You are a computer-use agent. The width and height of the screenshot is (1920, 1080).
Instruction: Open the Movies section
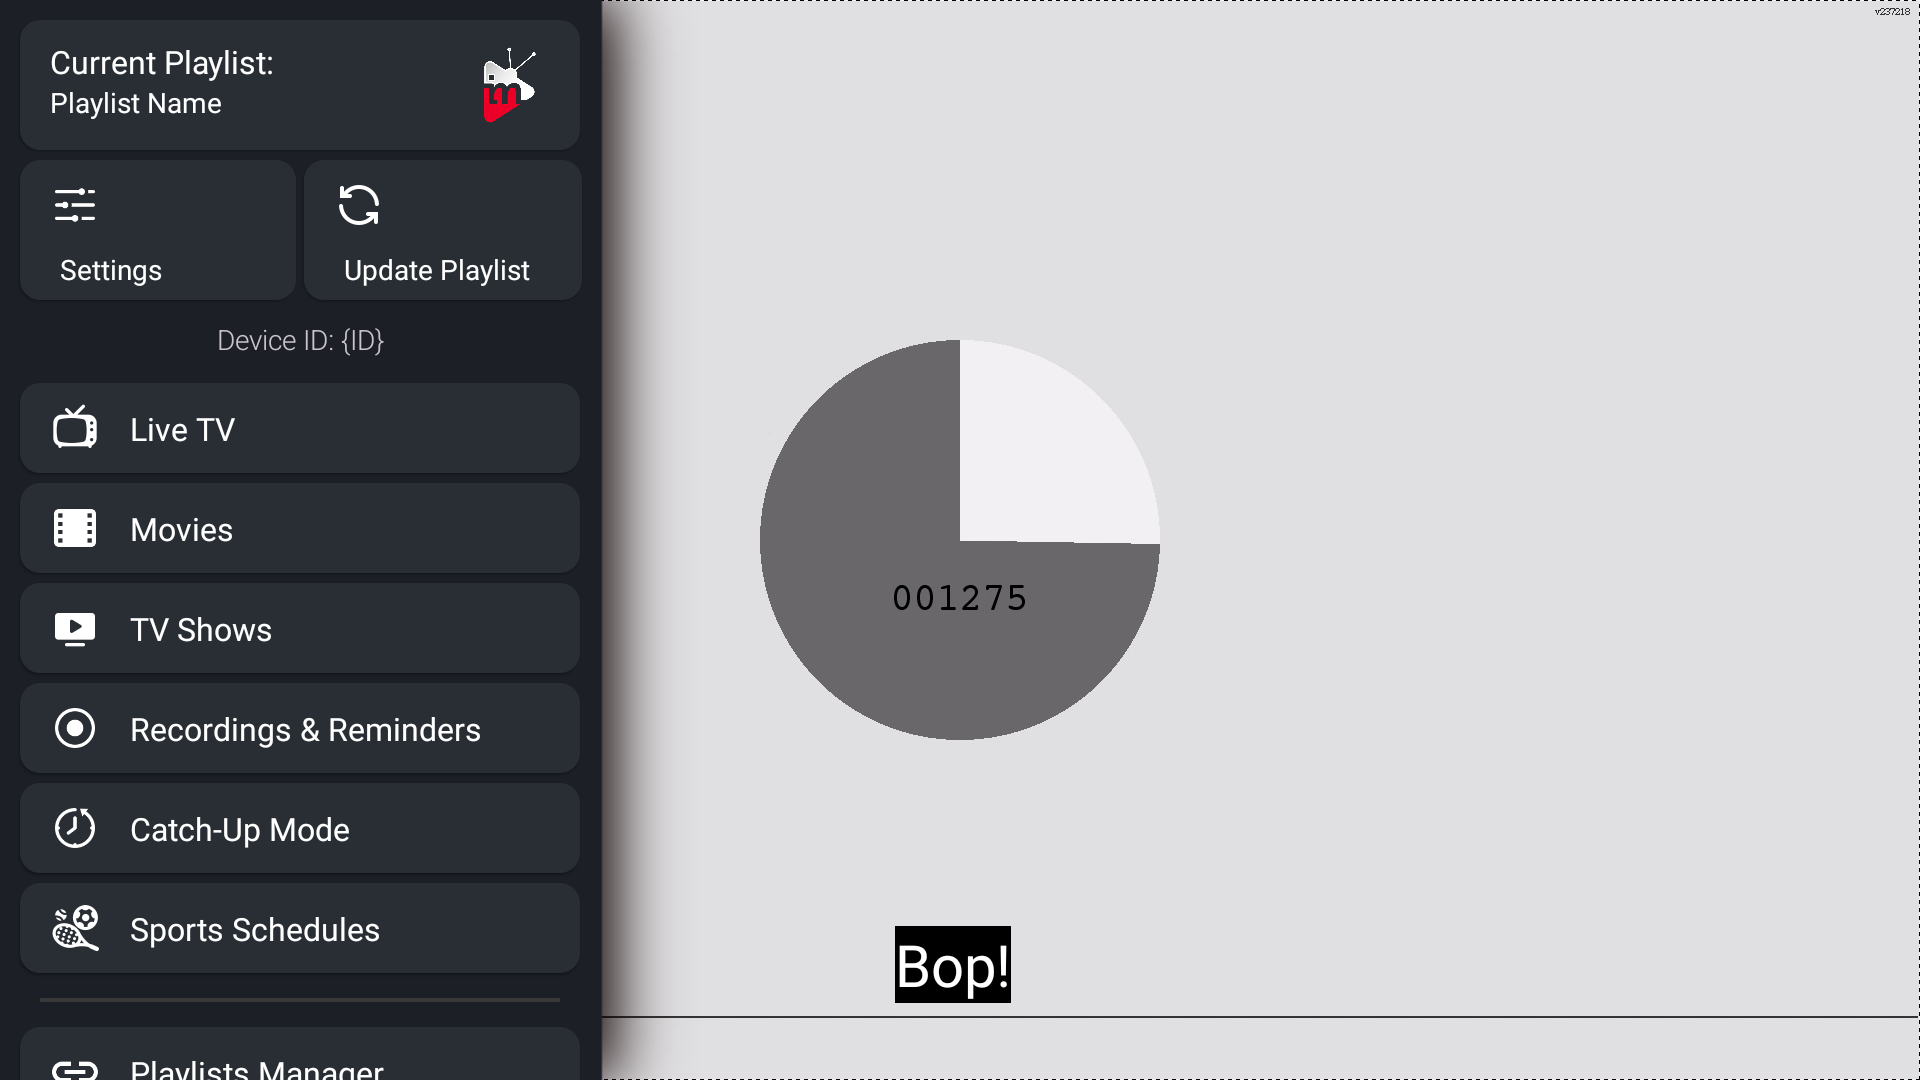(x=299, y=528)
